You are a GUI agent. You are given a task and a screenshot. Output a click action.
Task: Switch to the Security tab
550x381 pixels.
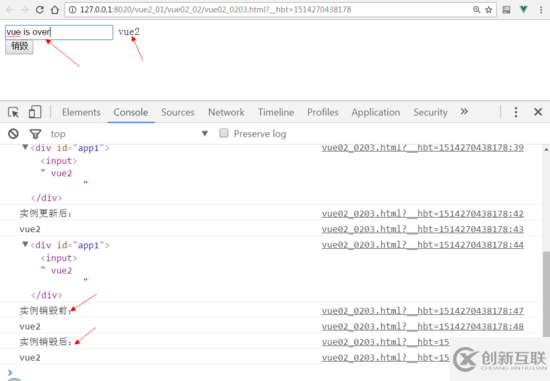(430, 112)
